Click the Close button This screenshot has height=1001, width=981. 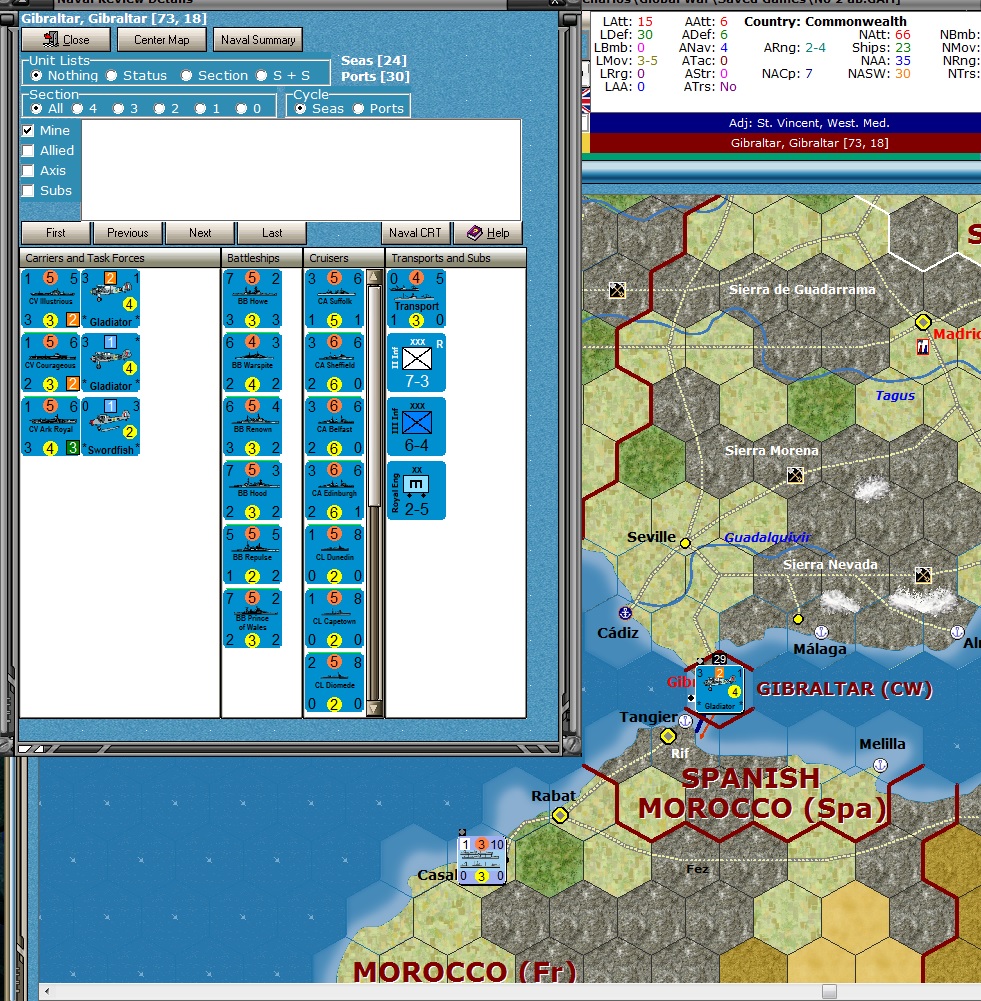click(66, 40)
